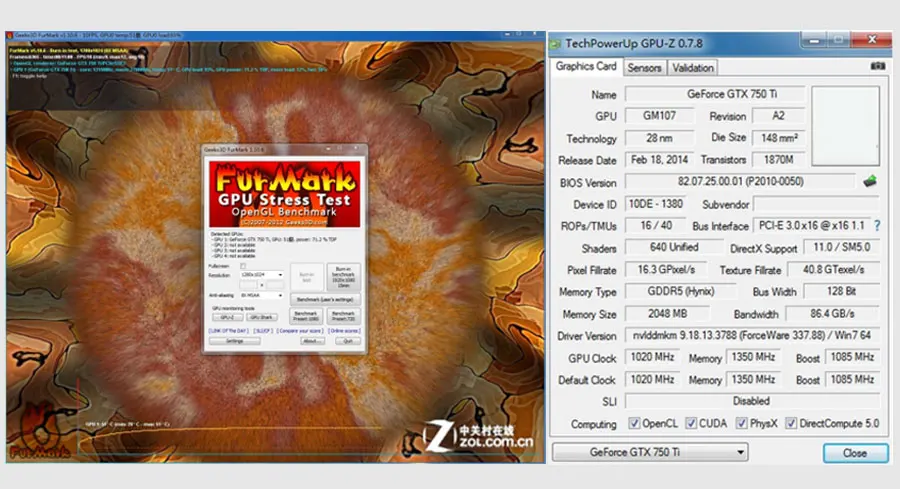Click Burn-in benchmark 1920x1080 button
Viewport: 900px width, 489px height.
pos(343,277)
